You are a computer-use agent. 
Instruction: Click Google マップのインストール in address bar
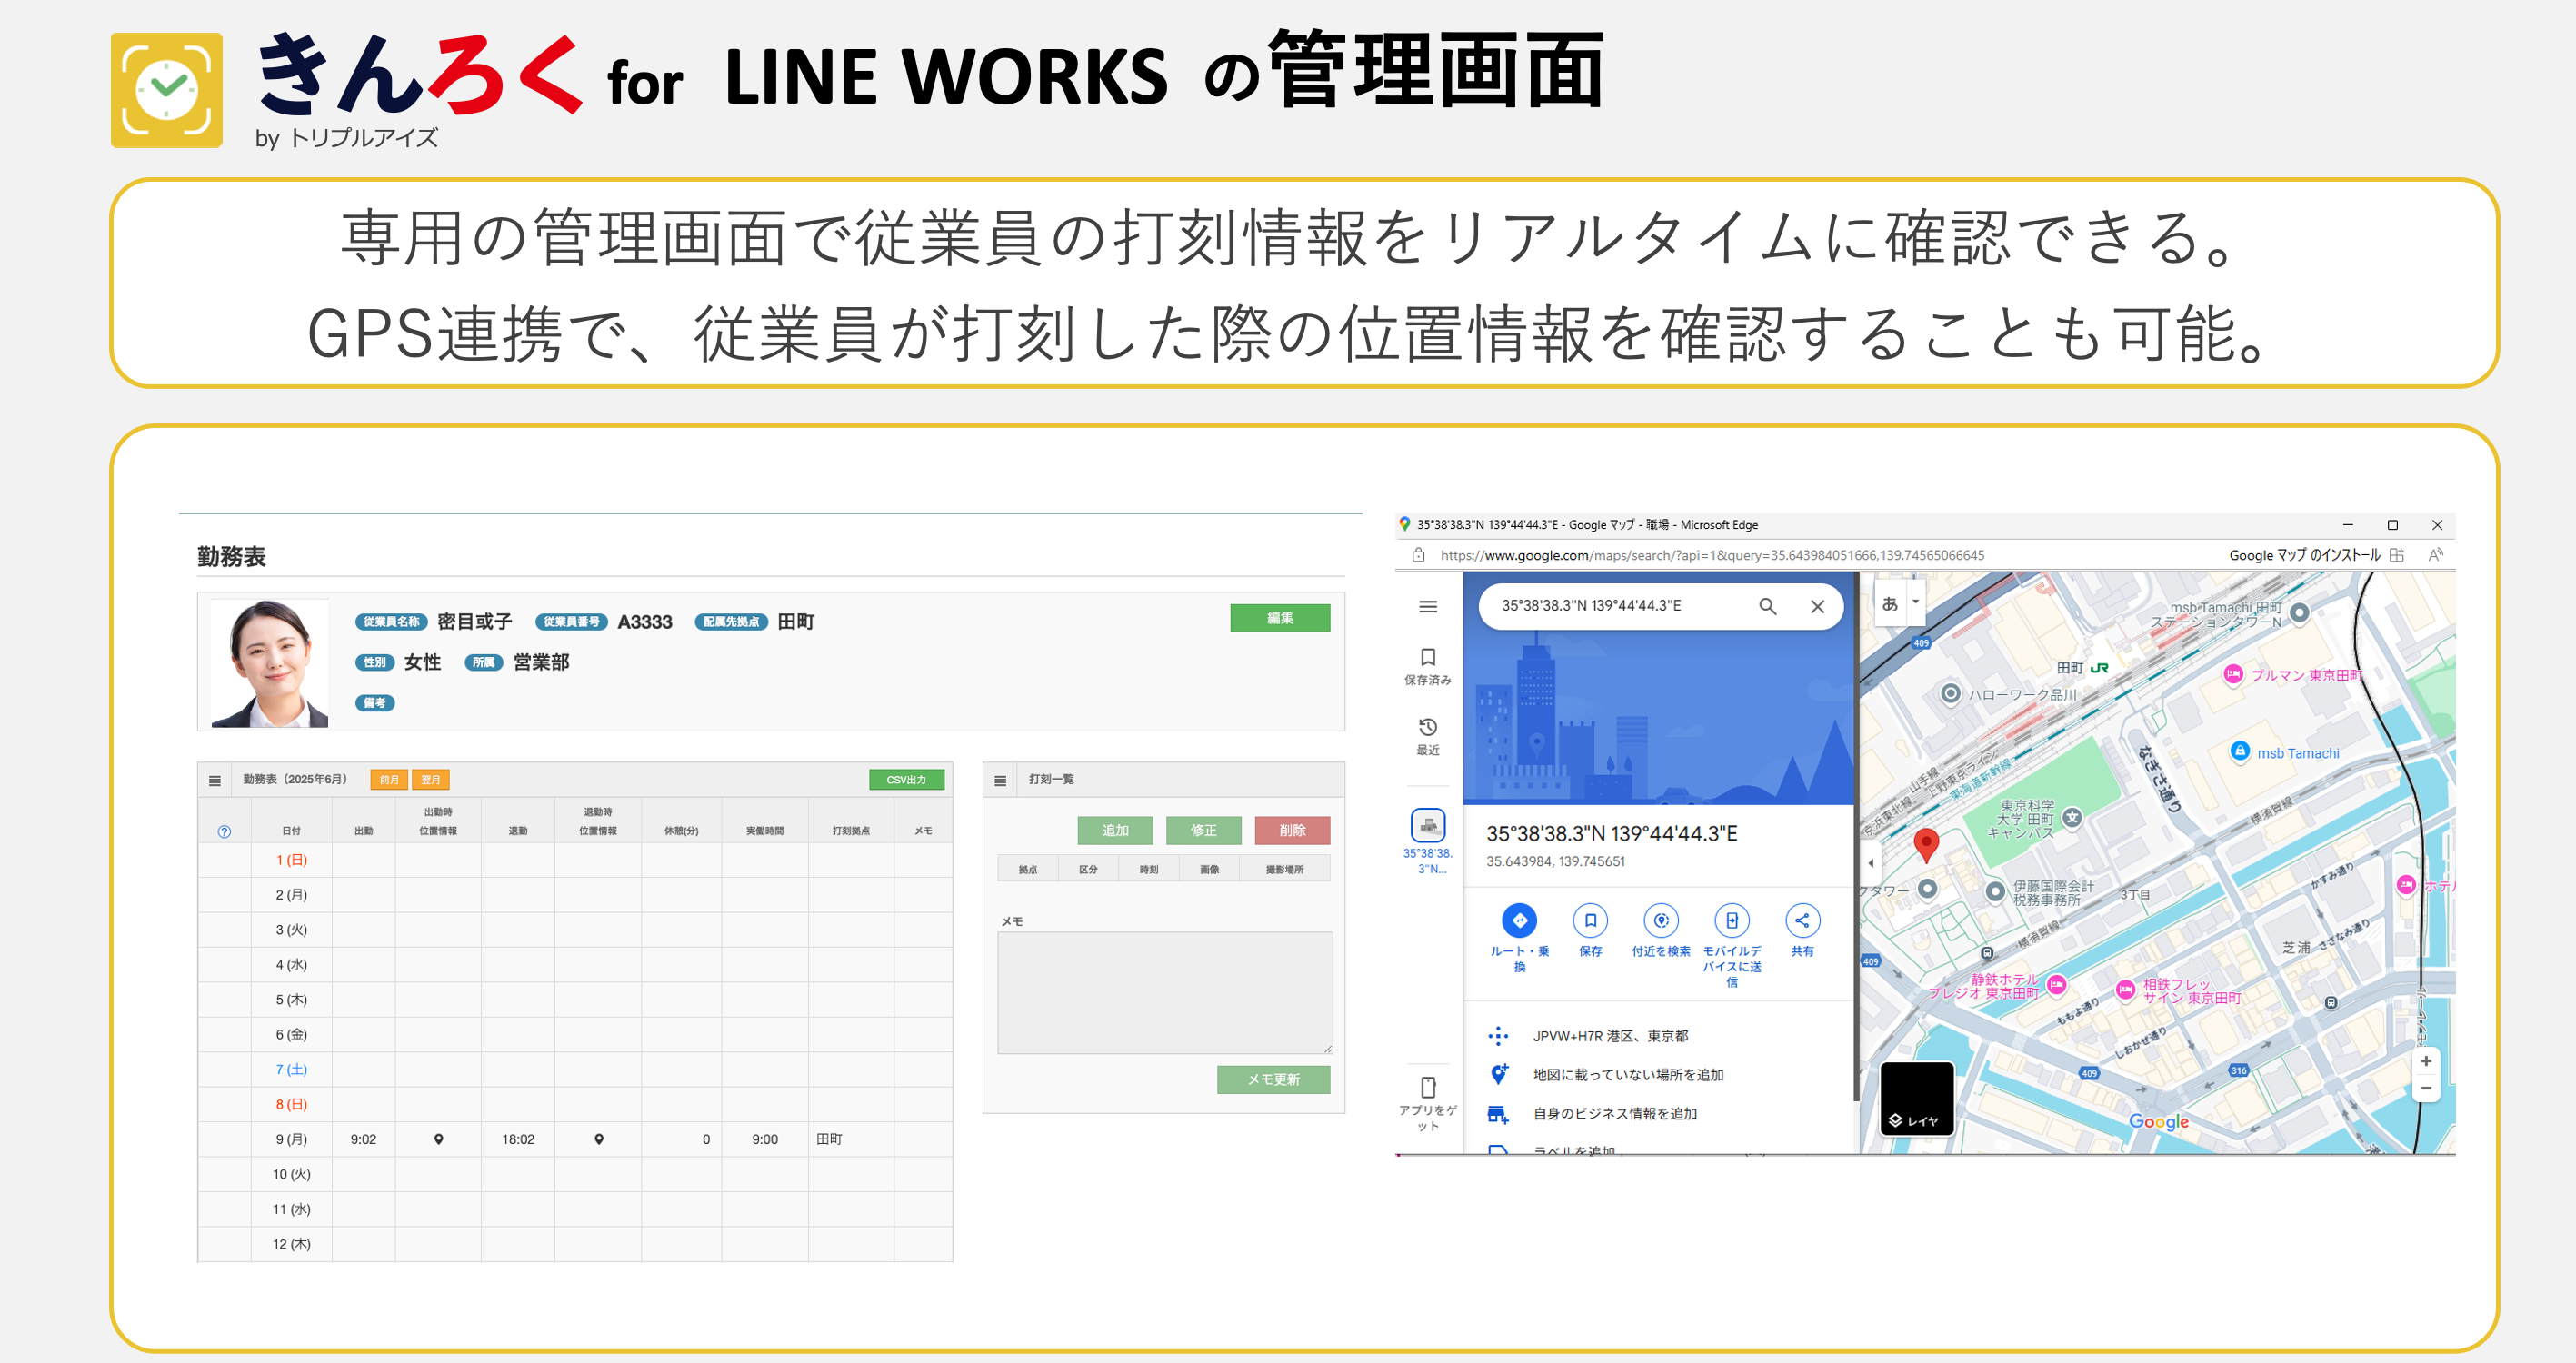coord(2304,555)
